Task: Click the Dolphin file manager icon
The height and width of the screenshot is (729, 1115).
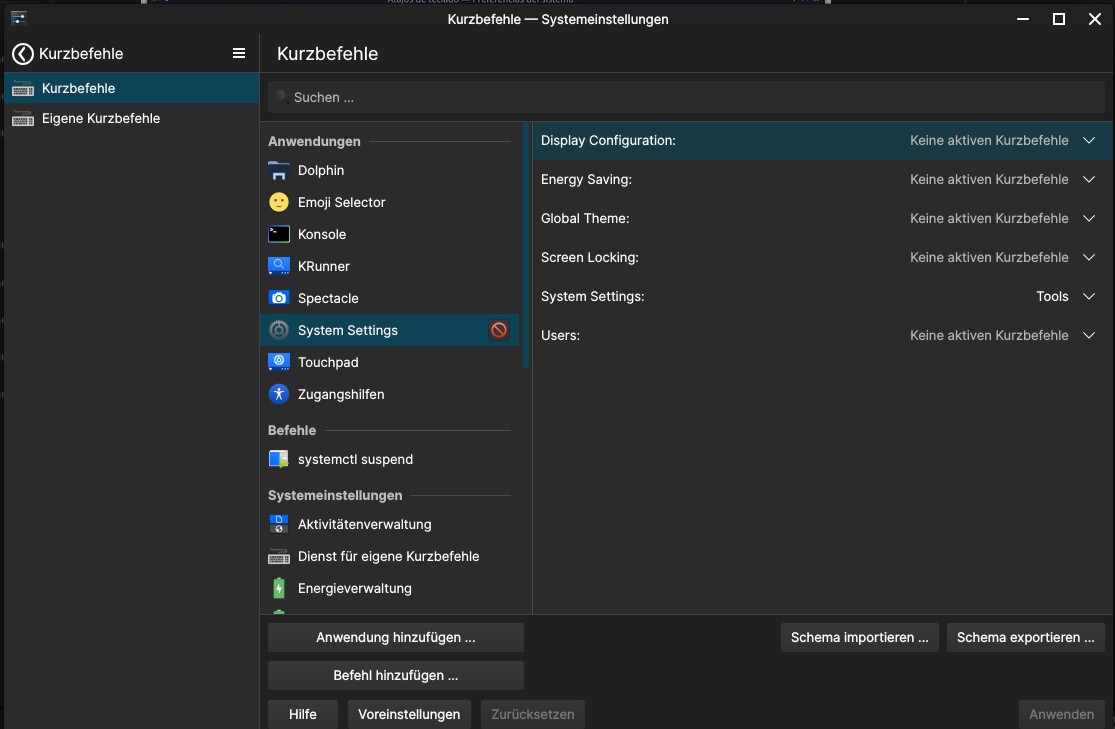Action: tap(279, 171)
